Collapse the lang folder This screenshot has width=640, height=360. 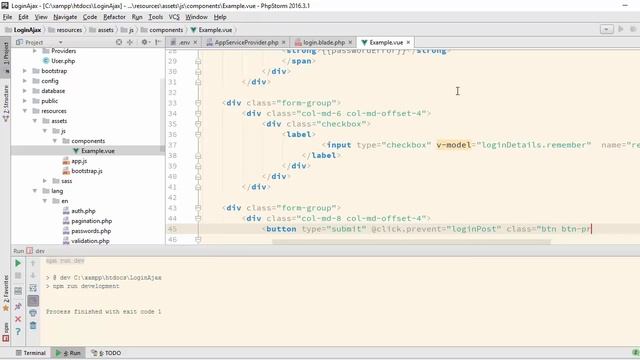35,191
